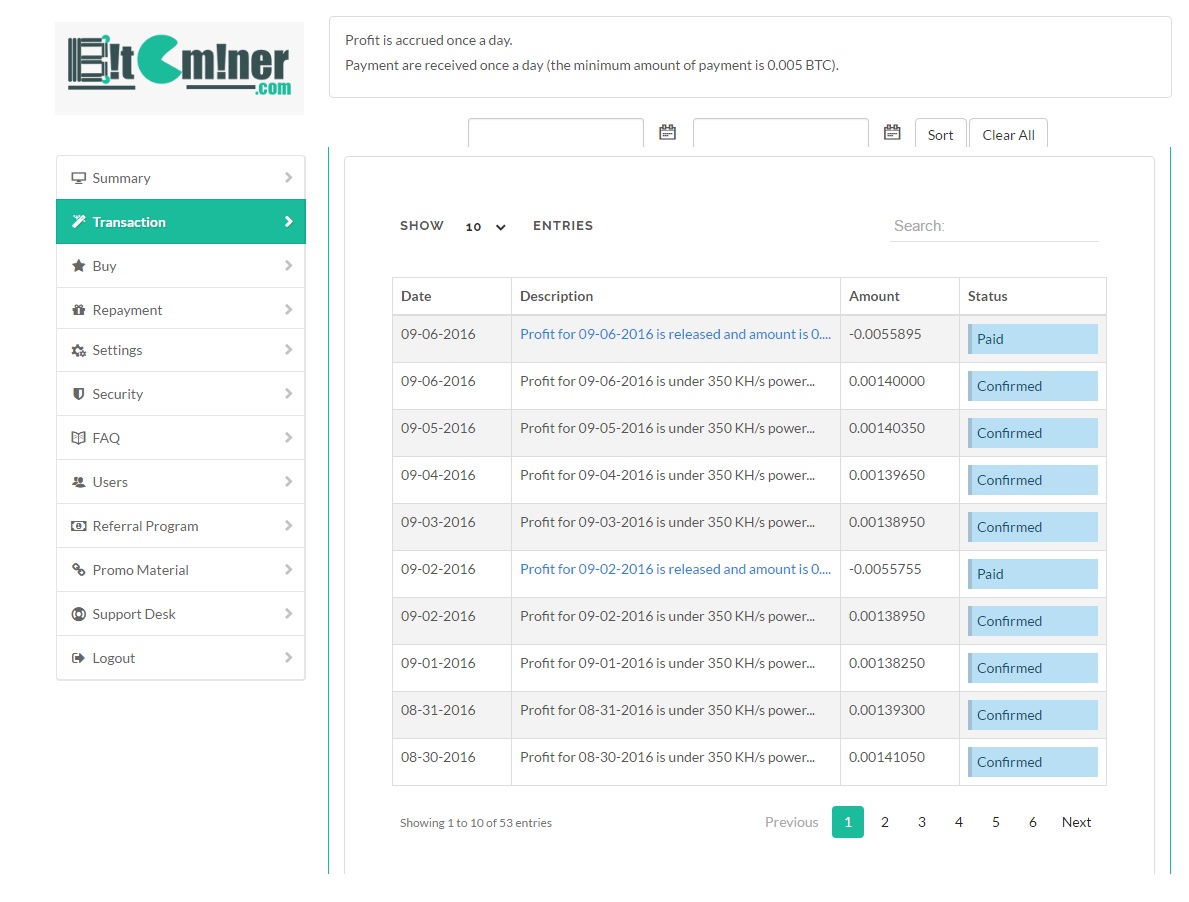Click the gears icon beside Settings

point(78,351)
